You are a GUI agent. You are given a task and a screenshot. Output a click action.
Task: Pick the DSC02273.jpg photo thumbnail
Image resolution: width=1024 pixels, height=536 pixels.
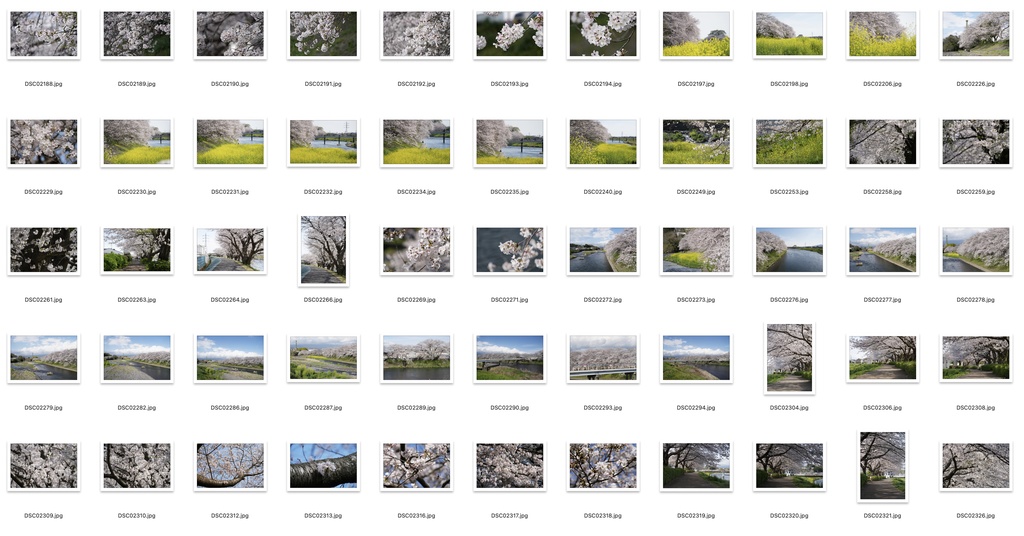click(696, 250)
